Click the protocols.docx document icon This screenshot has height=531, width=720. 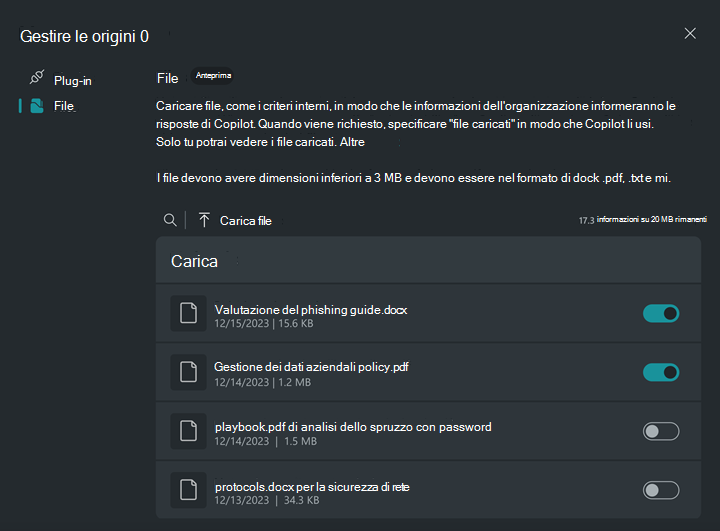click(188, 490)
